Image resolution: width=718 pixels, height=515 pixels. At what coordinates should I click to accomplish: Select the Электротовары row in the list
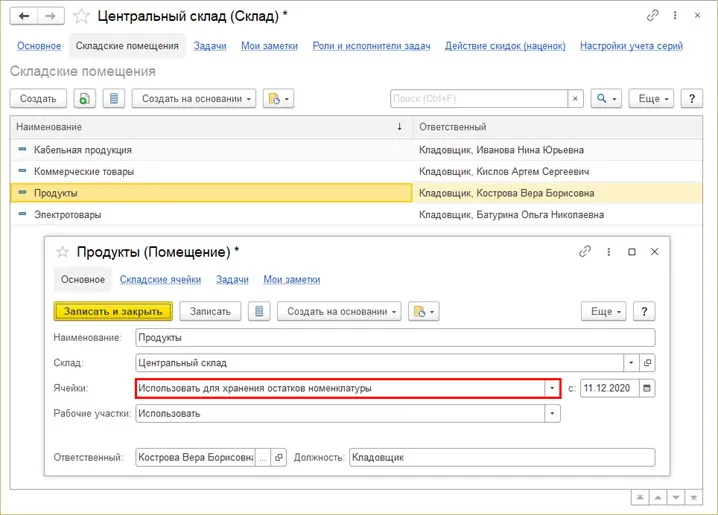pos(68,215)
